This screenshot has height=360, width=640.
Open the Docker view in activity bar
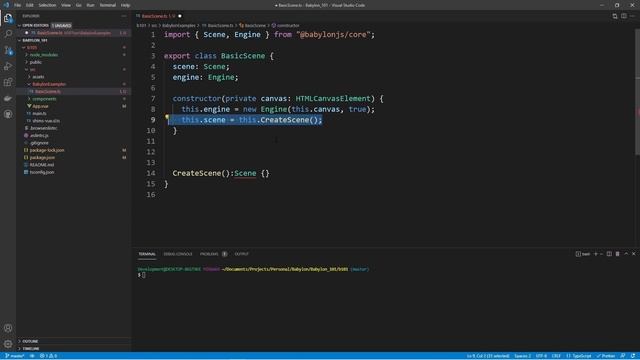tap(8, 98)
